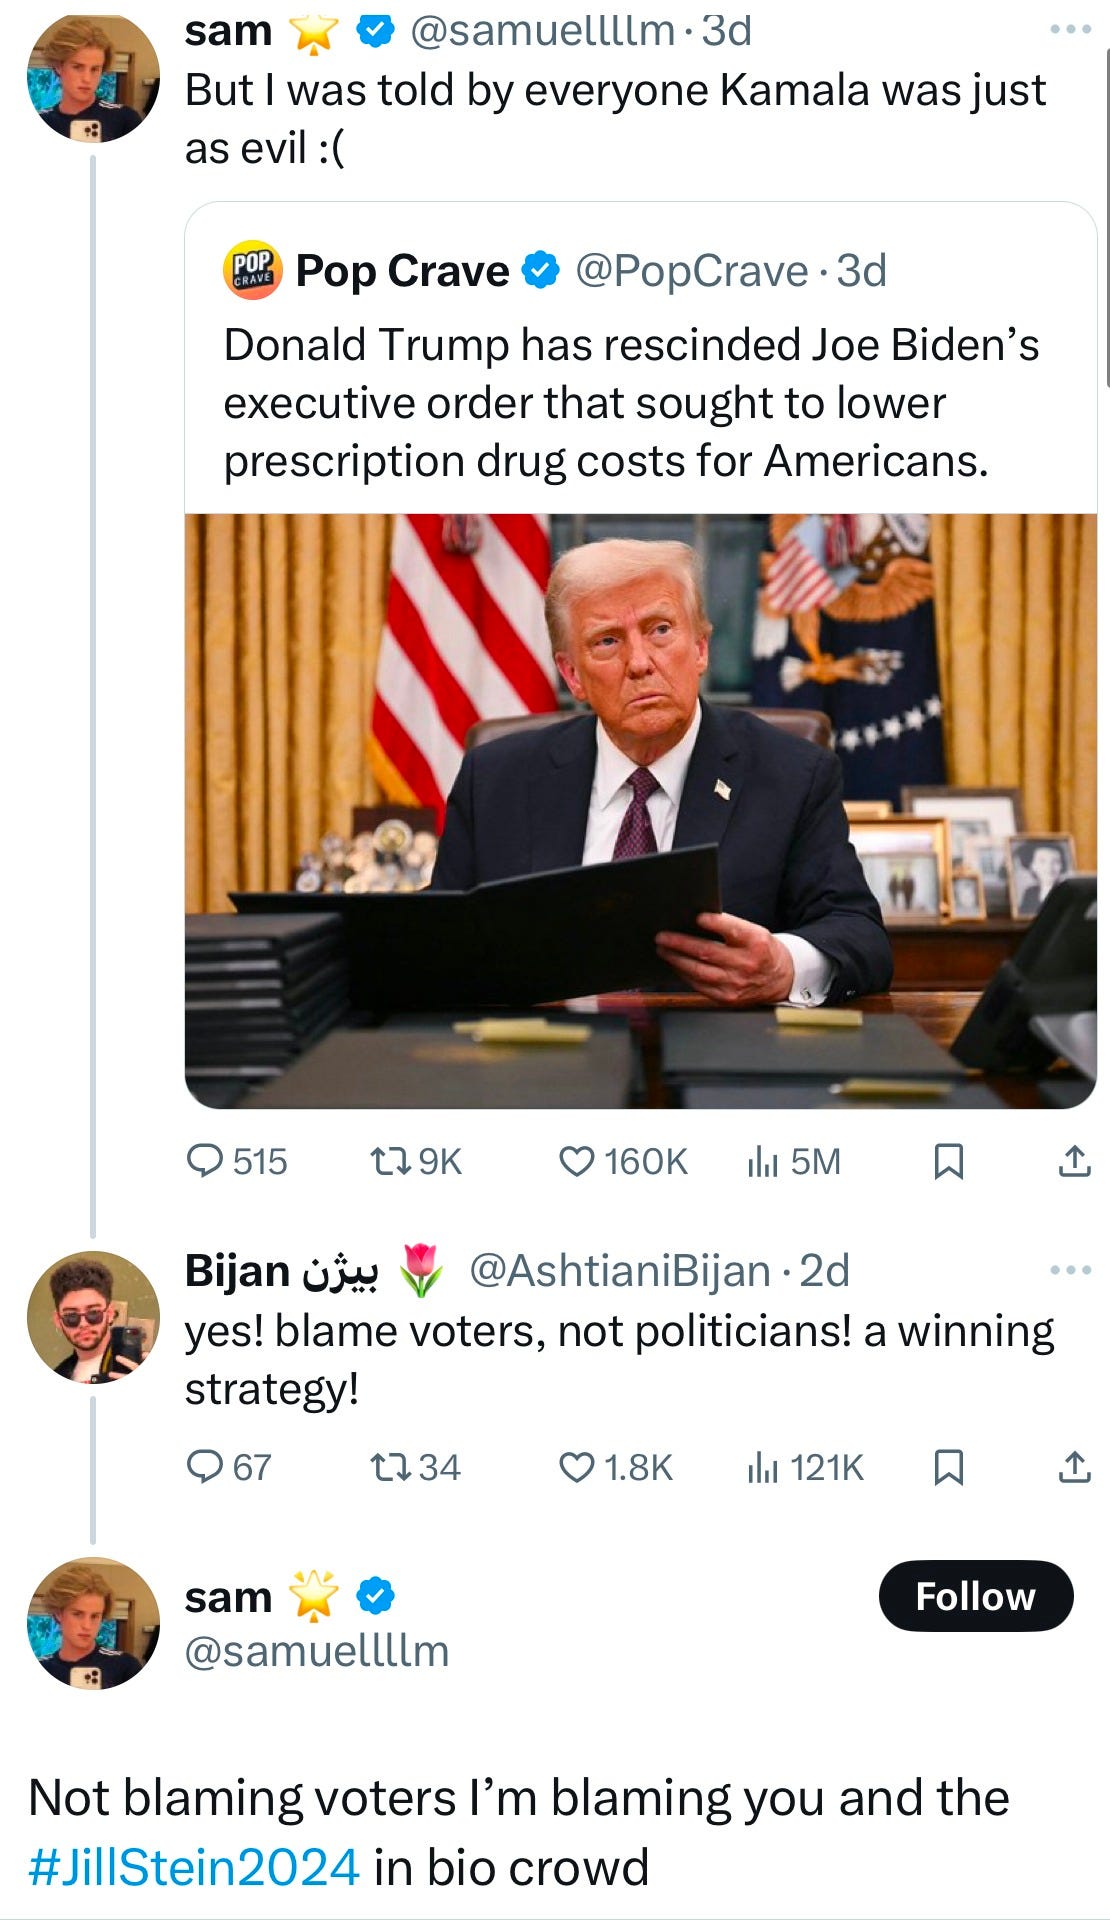Open more options on Bijan's tweet
The height and width of the screenshot is (1920, 1110).
[x=1071, y=1270]
